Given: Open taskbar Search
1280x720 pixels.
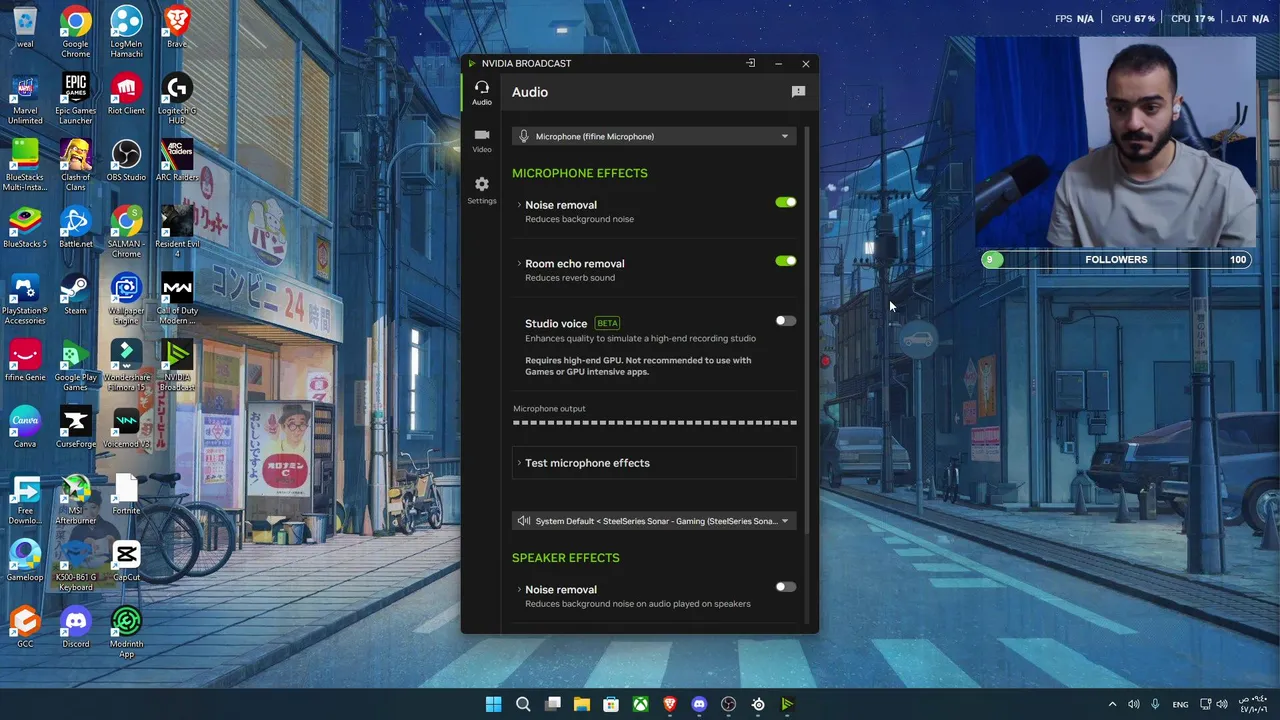Looking at the screenshot, I should click(523, 704).
